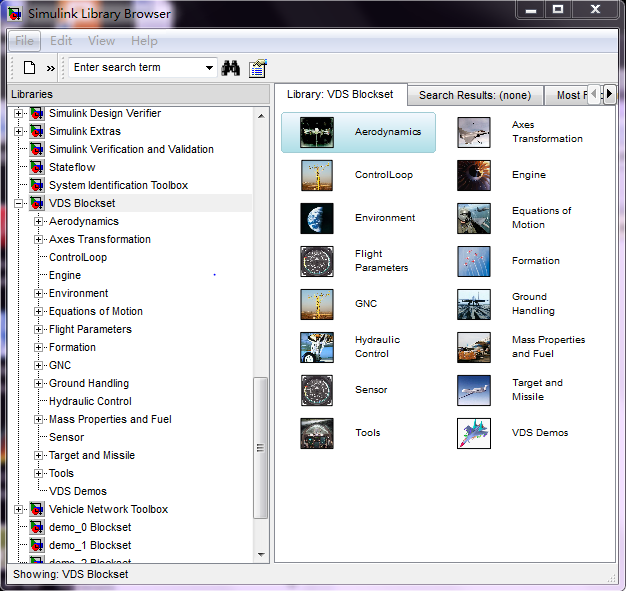Viewport: 626px width, 591px height.
Task: Click the new model page icon
Action: [30, 68]
